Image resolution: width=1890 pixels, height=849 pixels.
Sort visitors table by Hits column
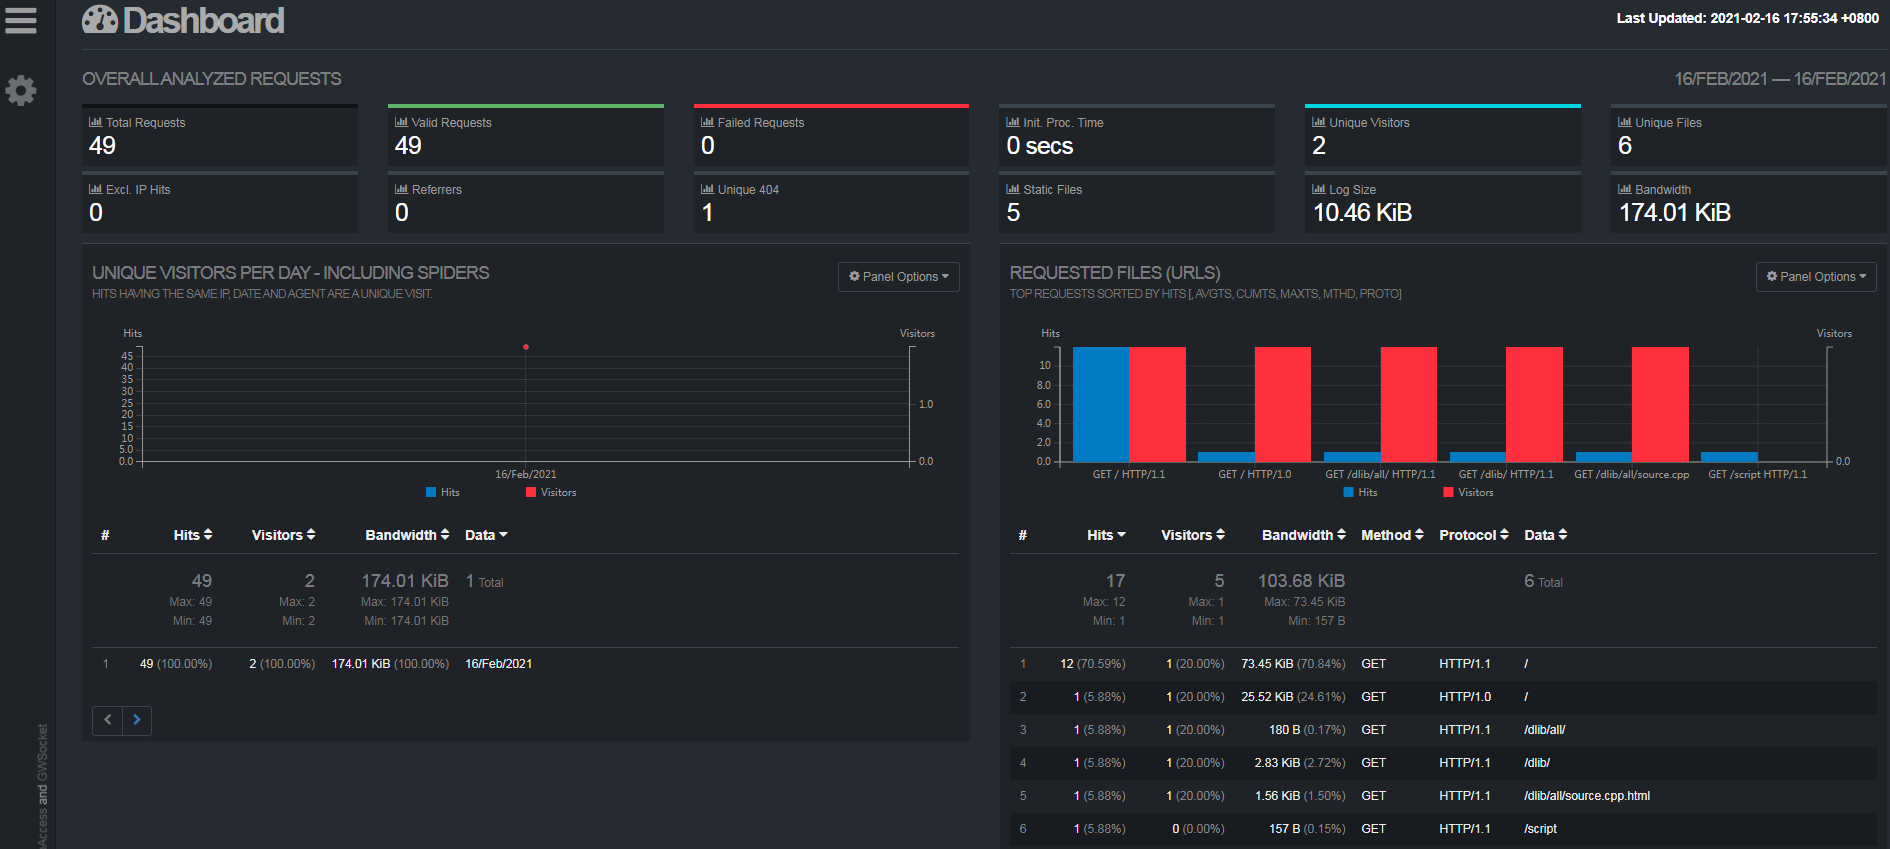(193, 535)
